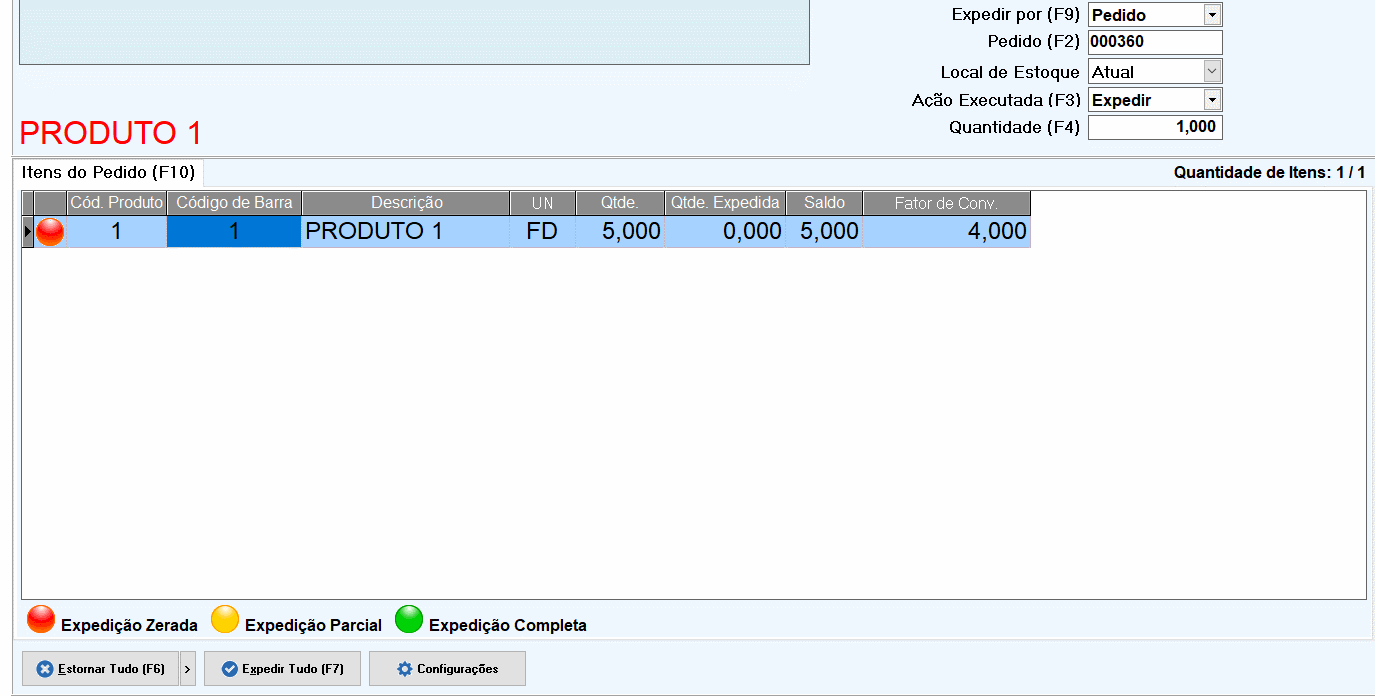Screen dimensions: 1375x696
Task: Click the red status ball in product row
Action: (50, 232)
